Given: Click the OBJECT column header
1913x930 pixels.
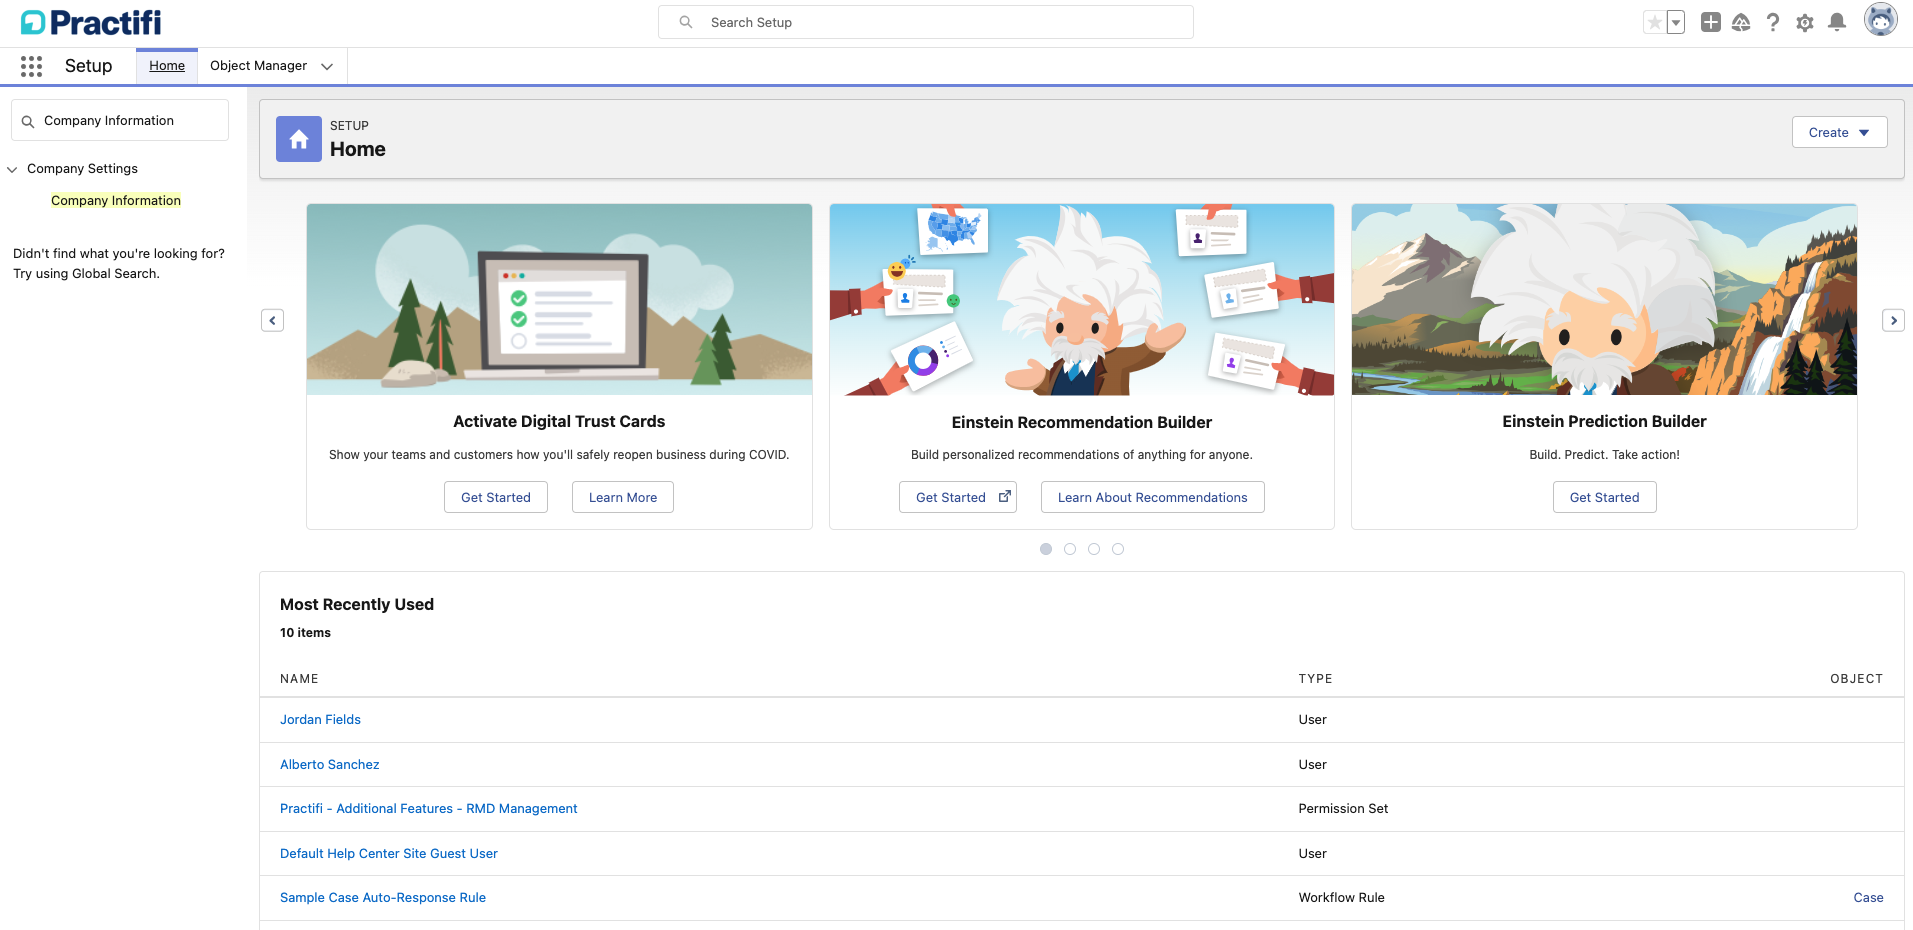Looking at the screenshot, I should [1857, 679].
